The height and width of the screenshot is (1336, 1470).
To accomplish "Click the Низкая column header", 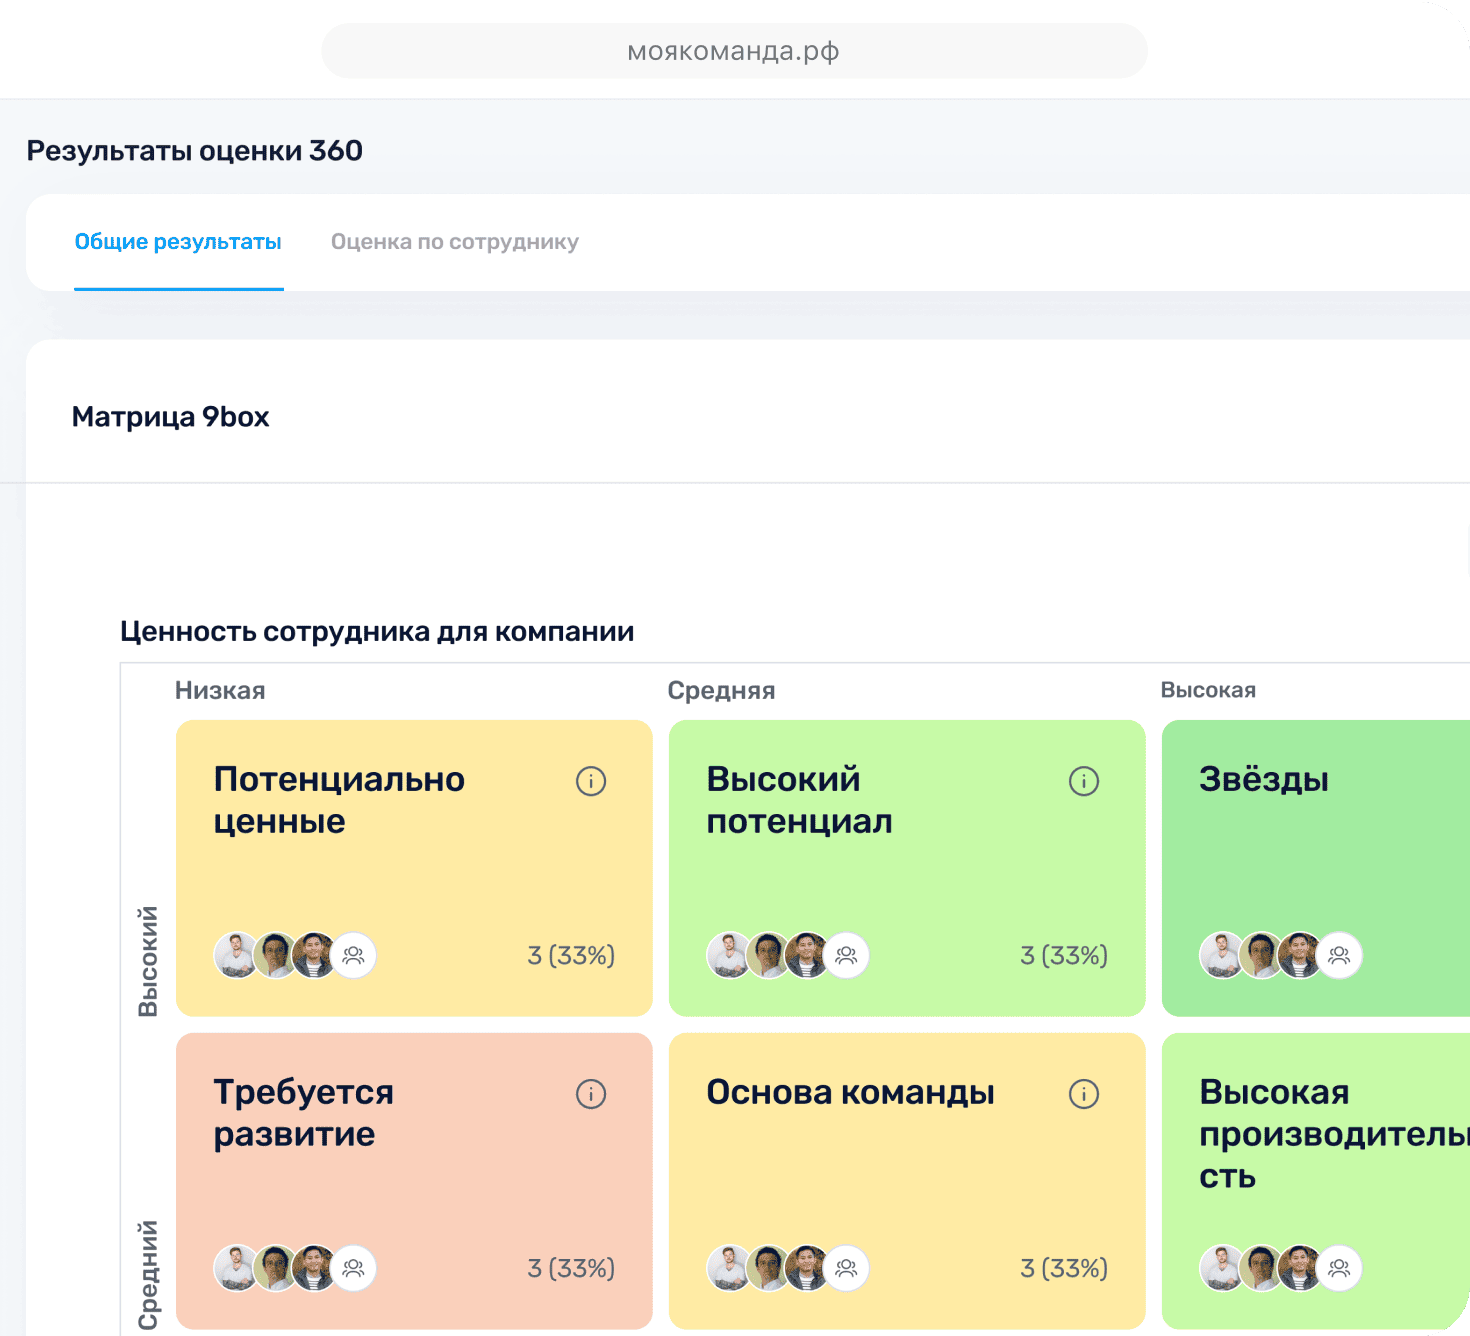I will tap(220, 691).
